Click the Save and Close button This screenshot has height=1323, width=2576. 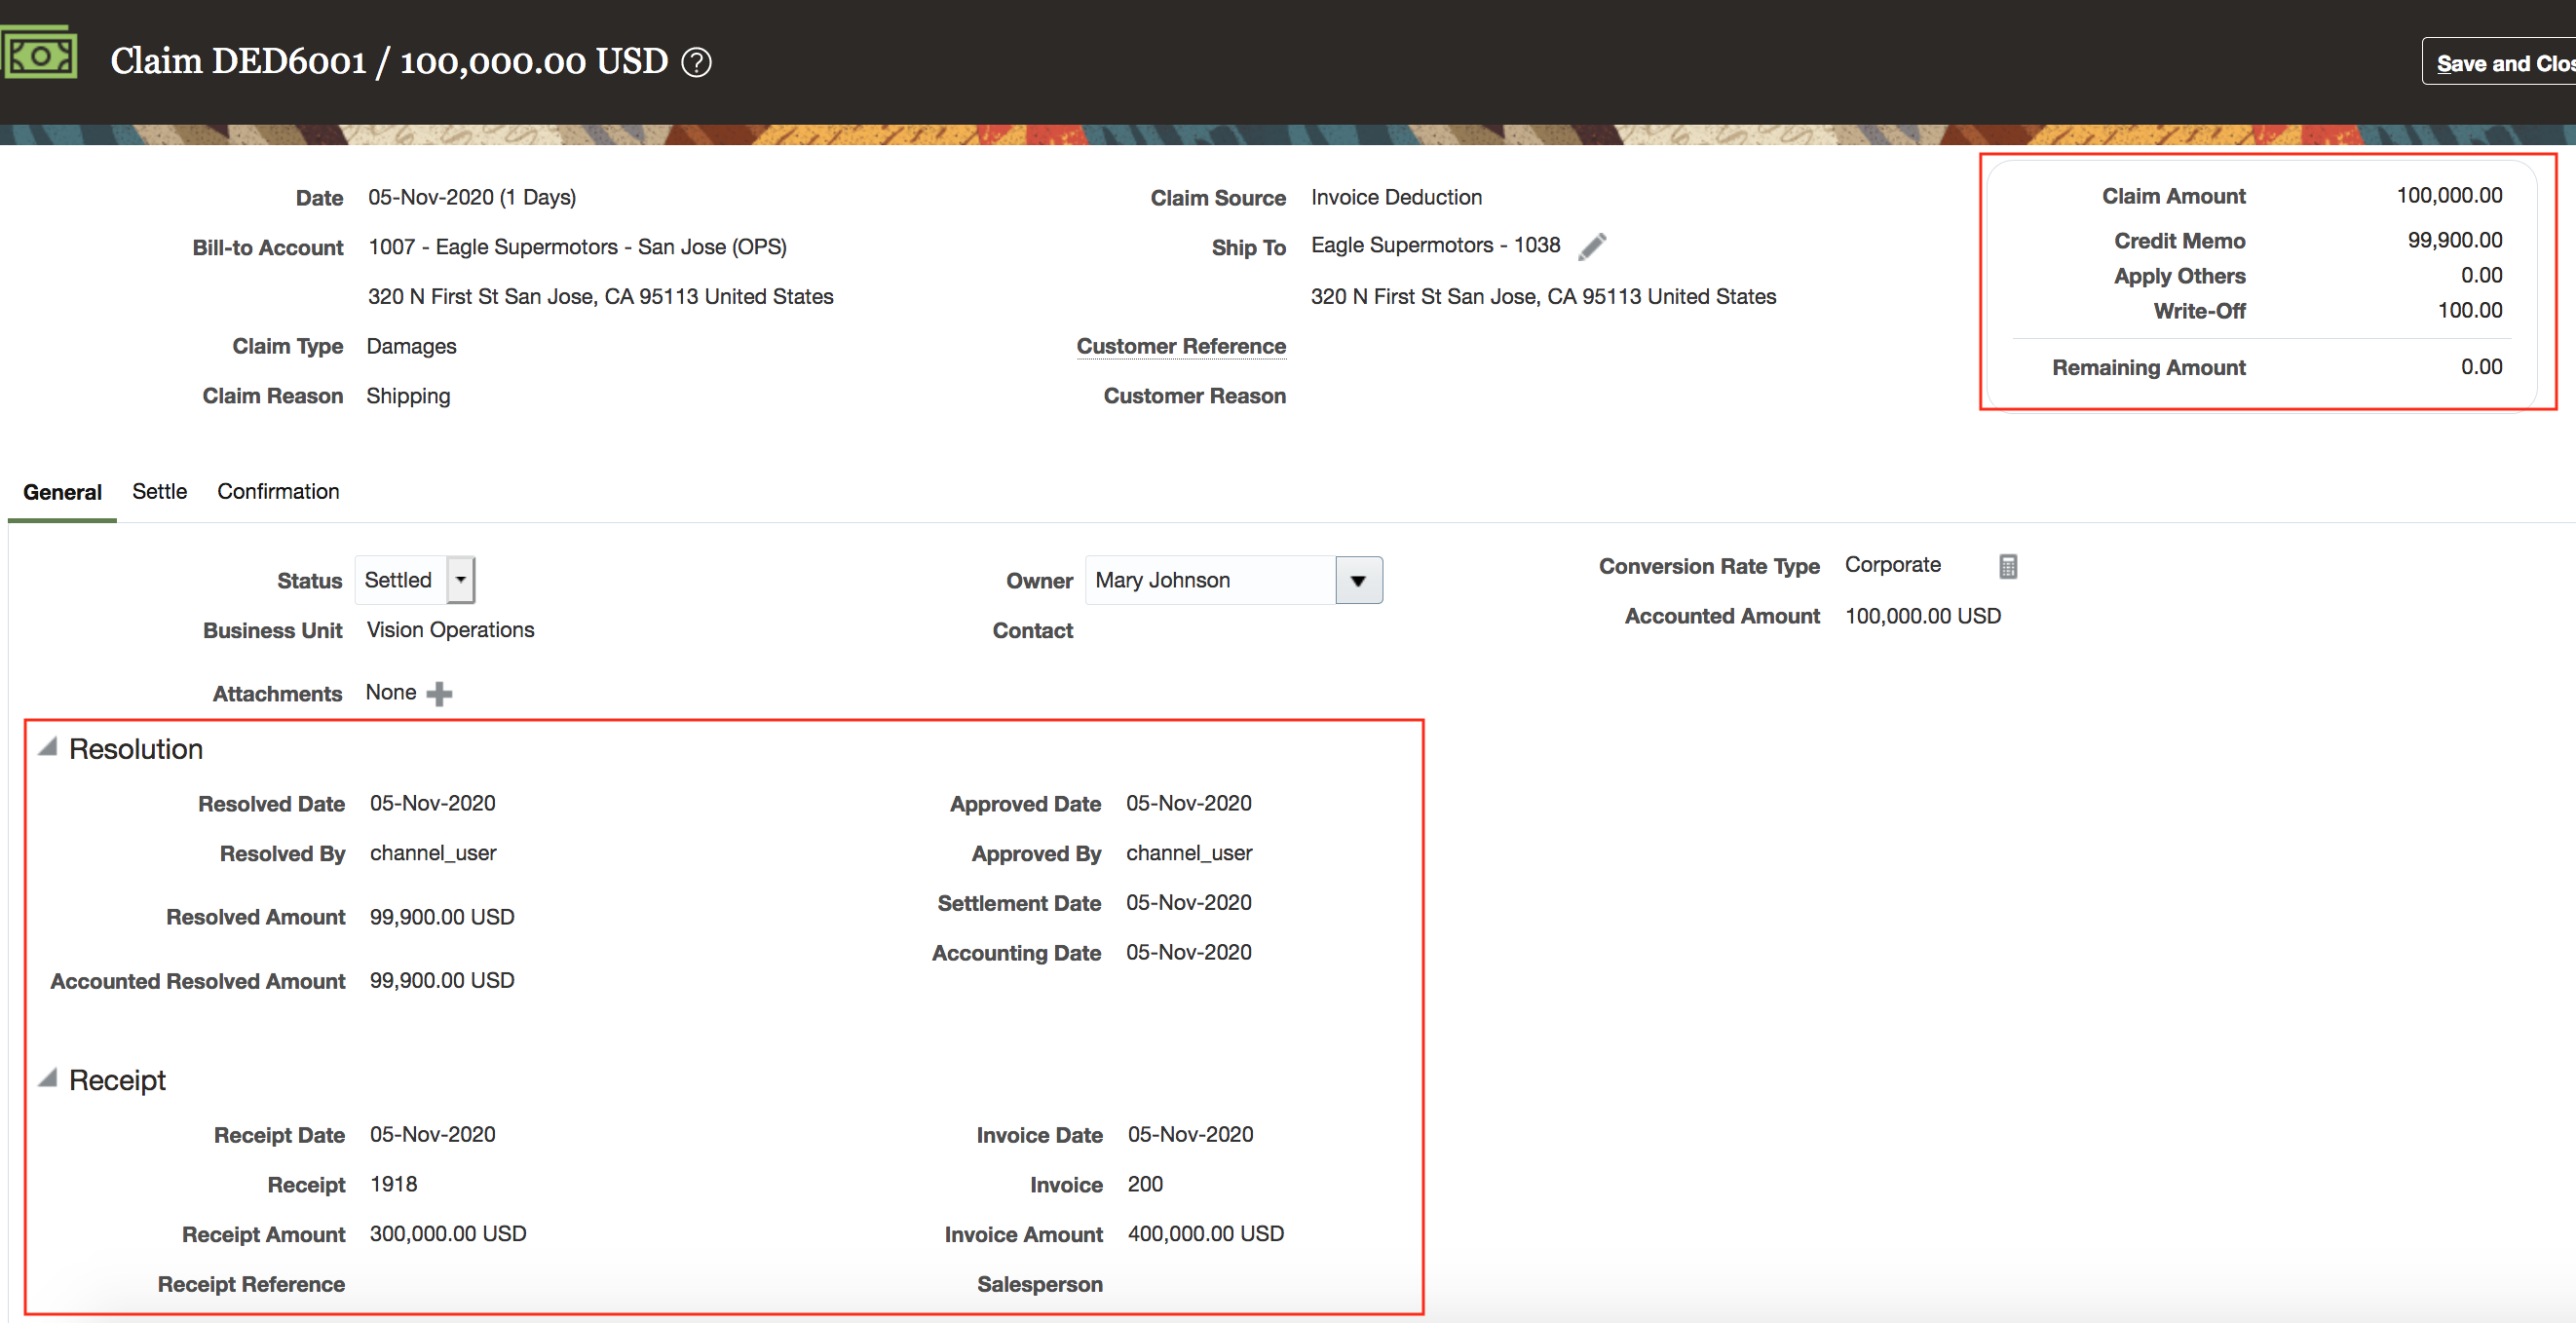[x=2500, y=63]
